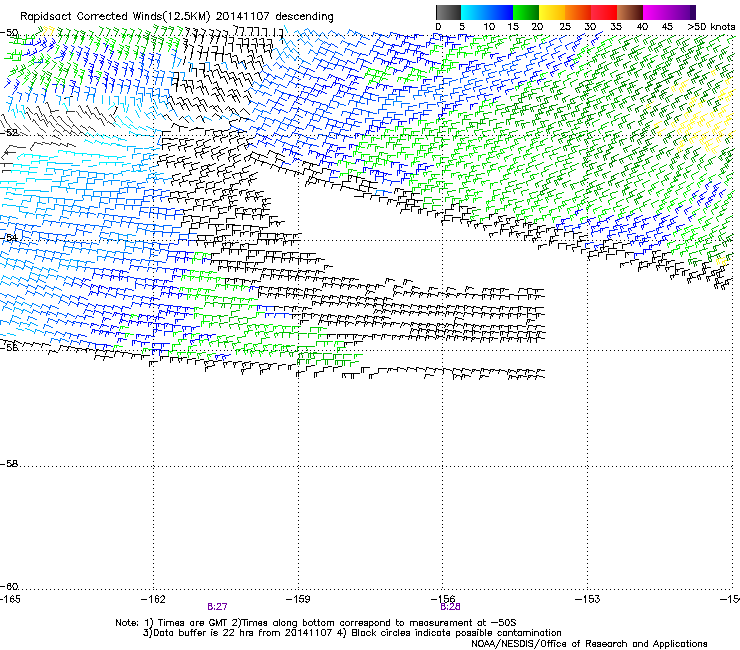Click the date text '20141107 descending'
This screenshot has height=650, width=740.
(274, 17)
